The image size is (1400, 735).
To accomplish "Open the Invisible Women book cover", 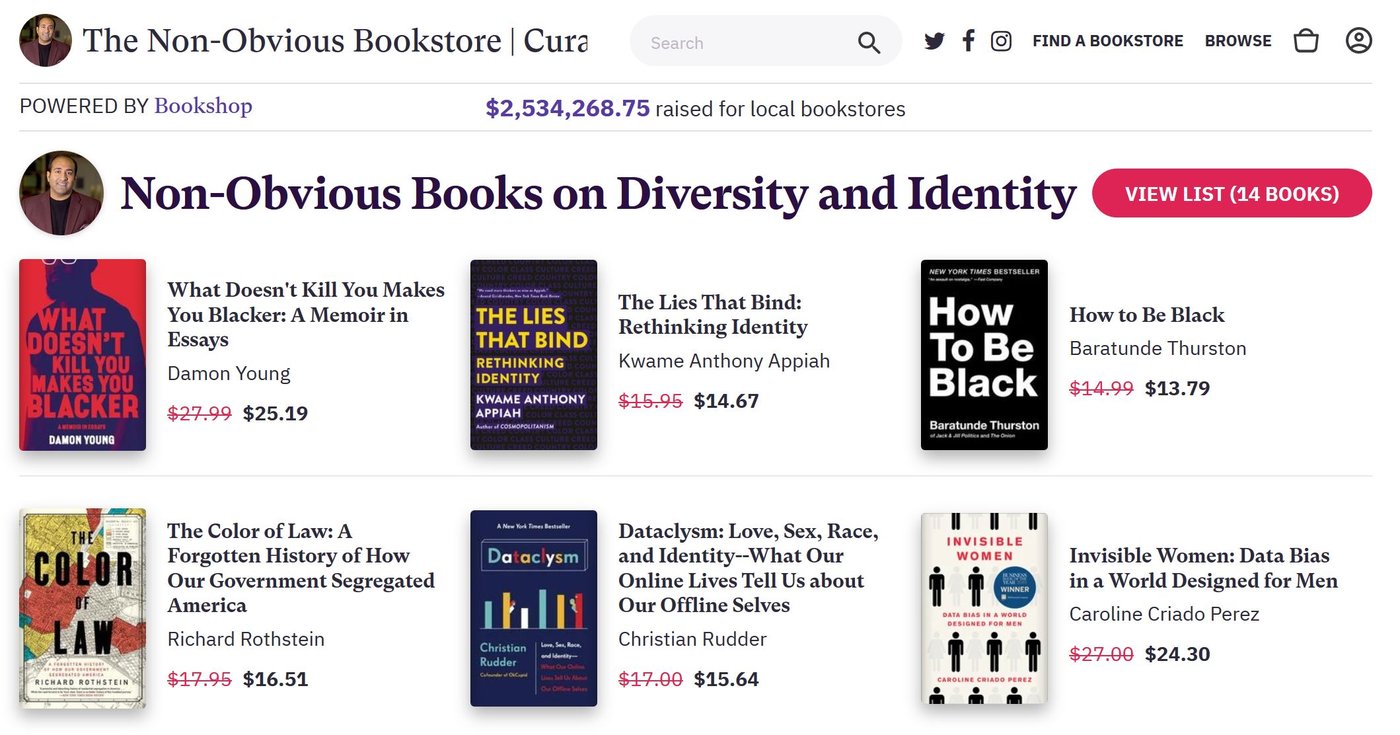I will coord(984,608).
